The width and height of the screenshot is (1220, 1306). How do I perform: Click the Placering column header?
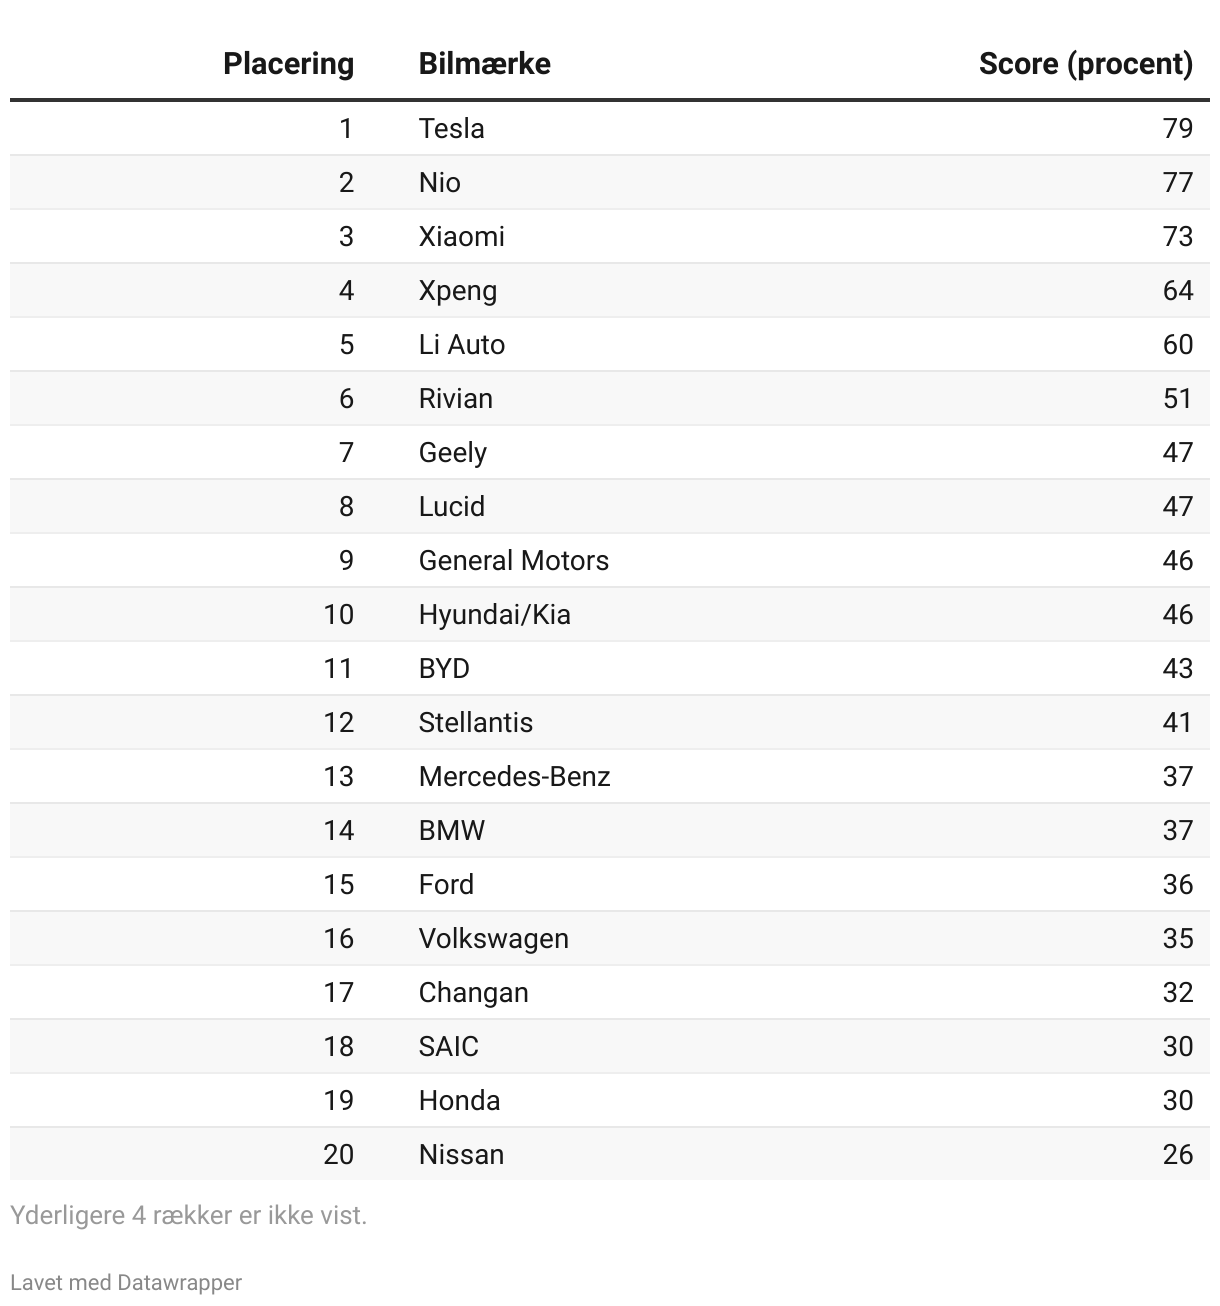288,64
